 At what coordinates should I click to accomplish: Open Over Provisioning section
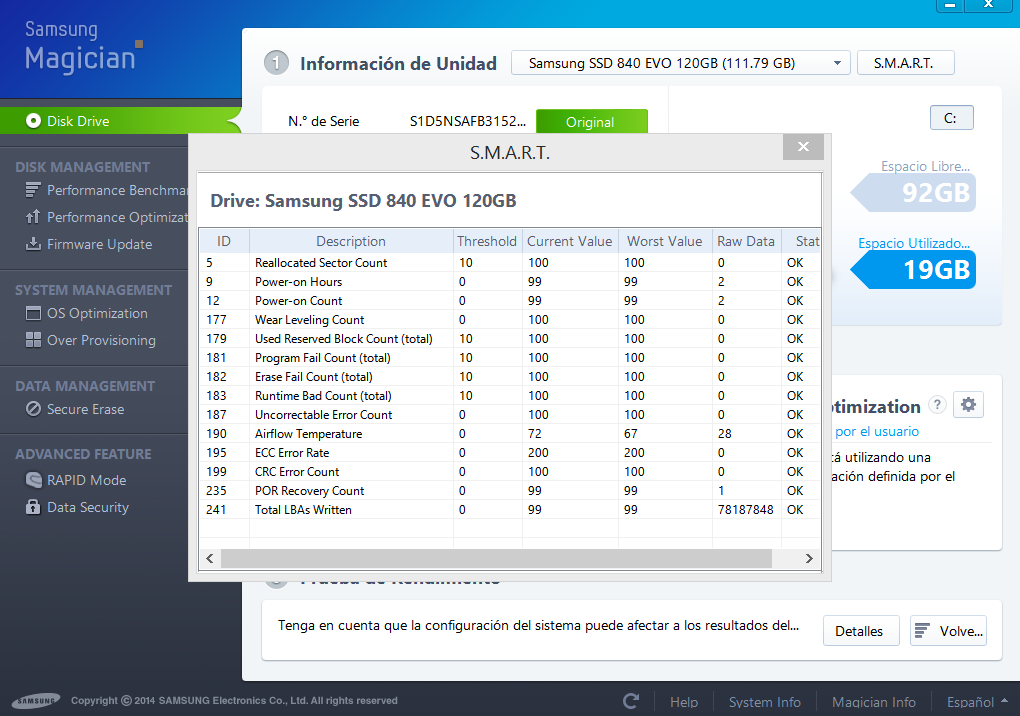click(x=91, y=339)
